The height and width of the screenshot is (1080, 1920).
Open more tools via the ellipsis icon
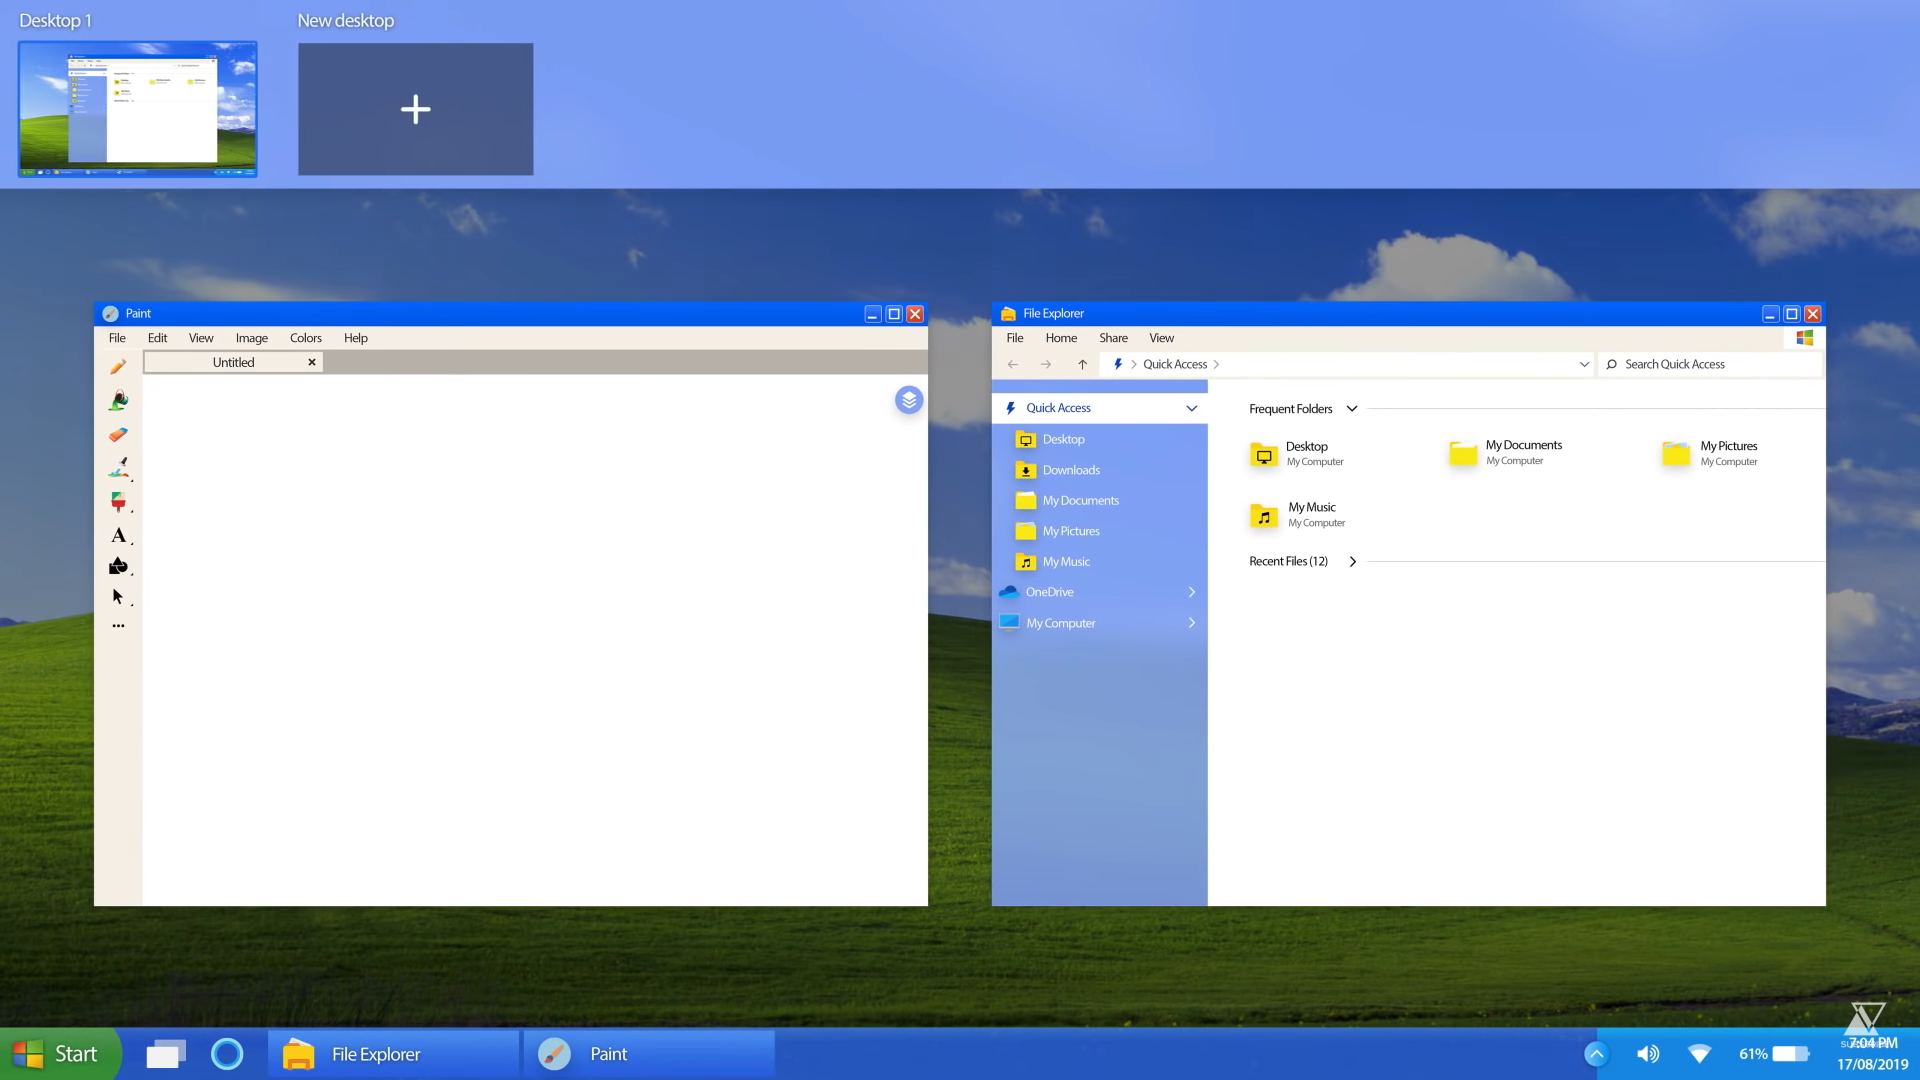(118, 625)
